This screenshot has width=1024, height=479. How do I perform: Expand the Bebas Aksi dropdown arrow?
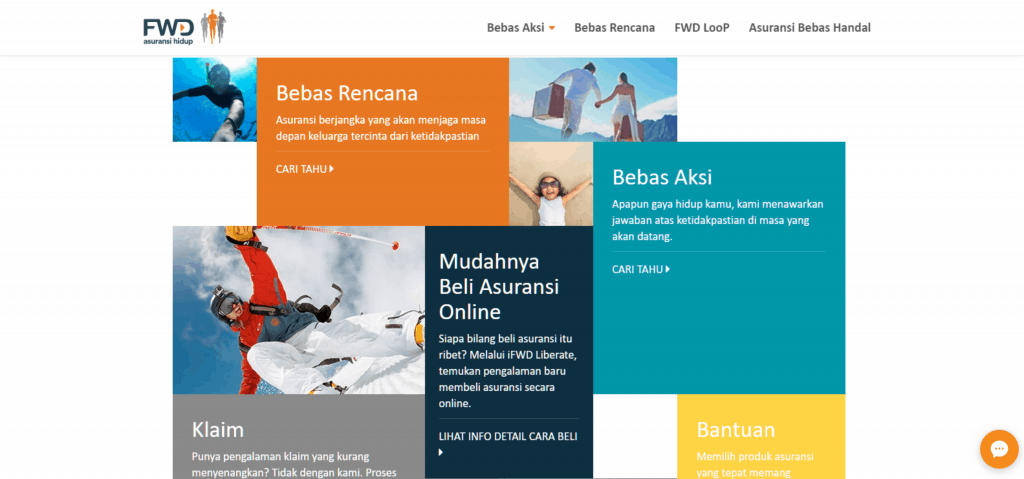[551, 28]
